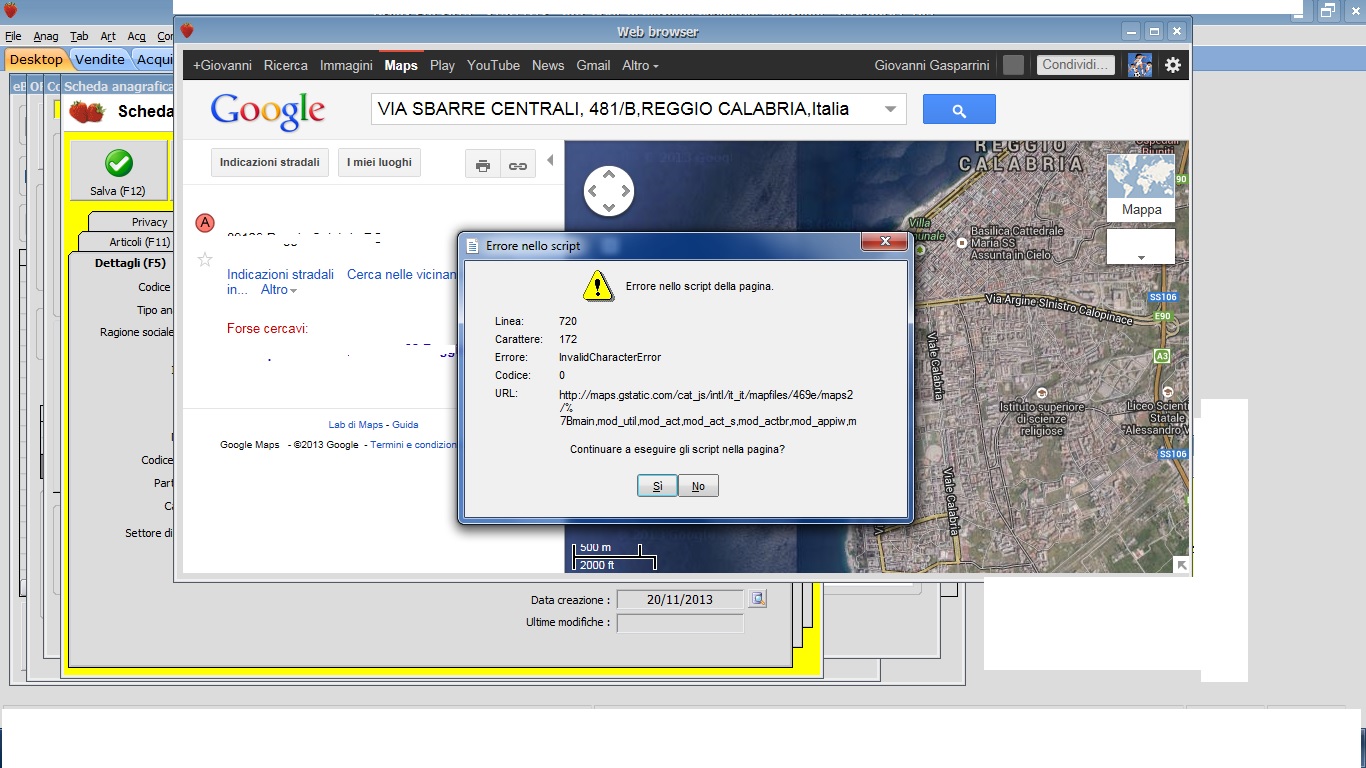This screenshot has height=768, width=1366.
Task: Open Immagini in the Google bar
Action: click(346, 65)
